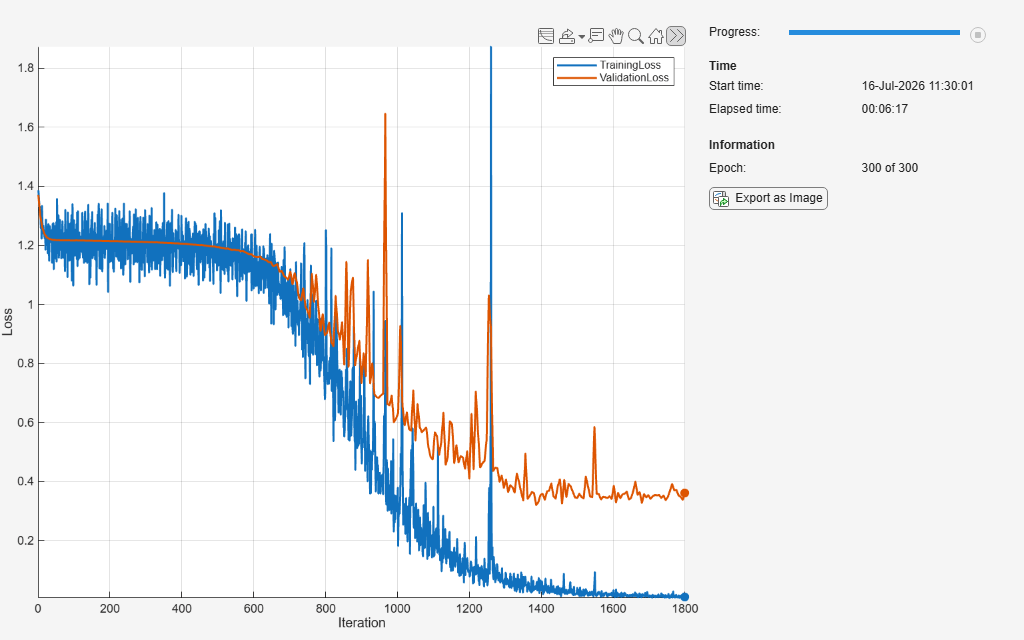Click the stop training button
The image size is (1024, 640).
[978, 35]
